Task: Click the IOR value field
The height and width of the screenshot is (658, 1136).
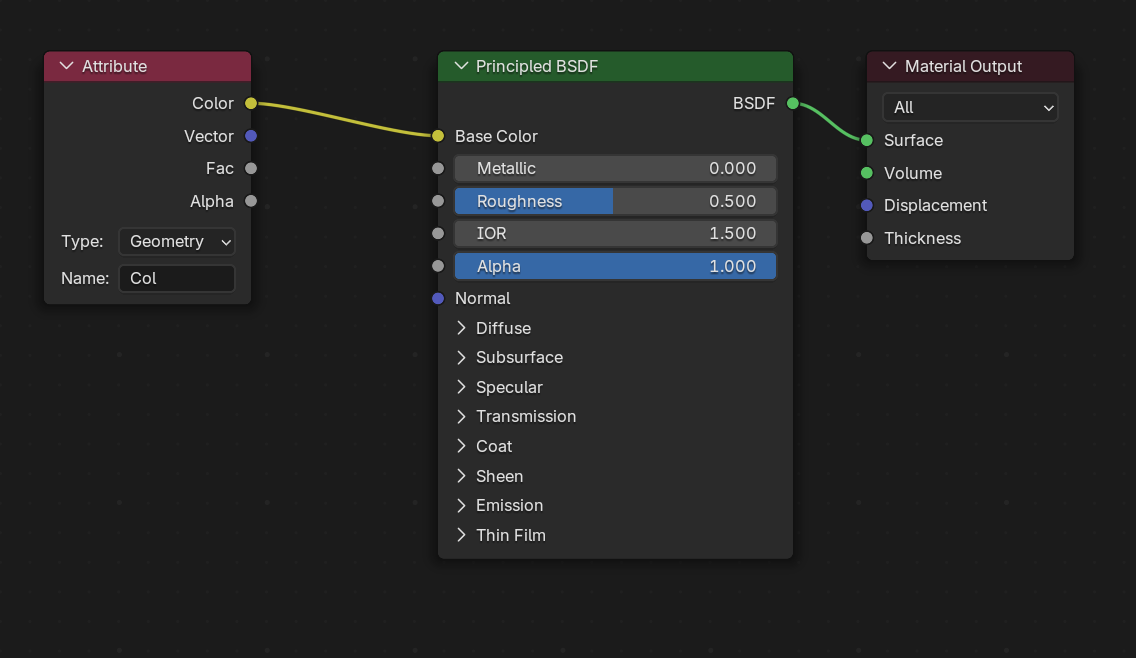Action: click(615, 233)
